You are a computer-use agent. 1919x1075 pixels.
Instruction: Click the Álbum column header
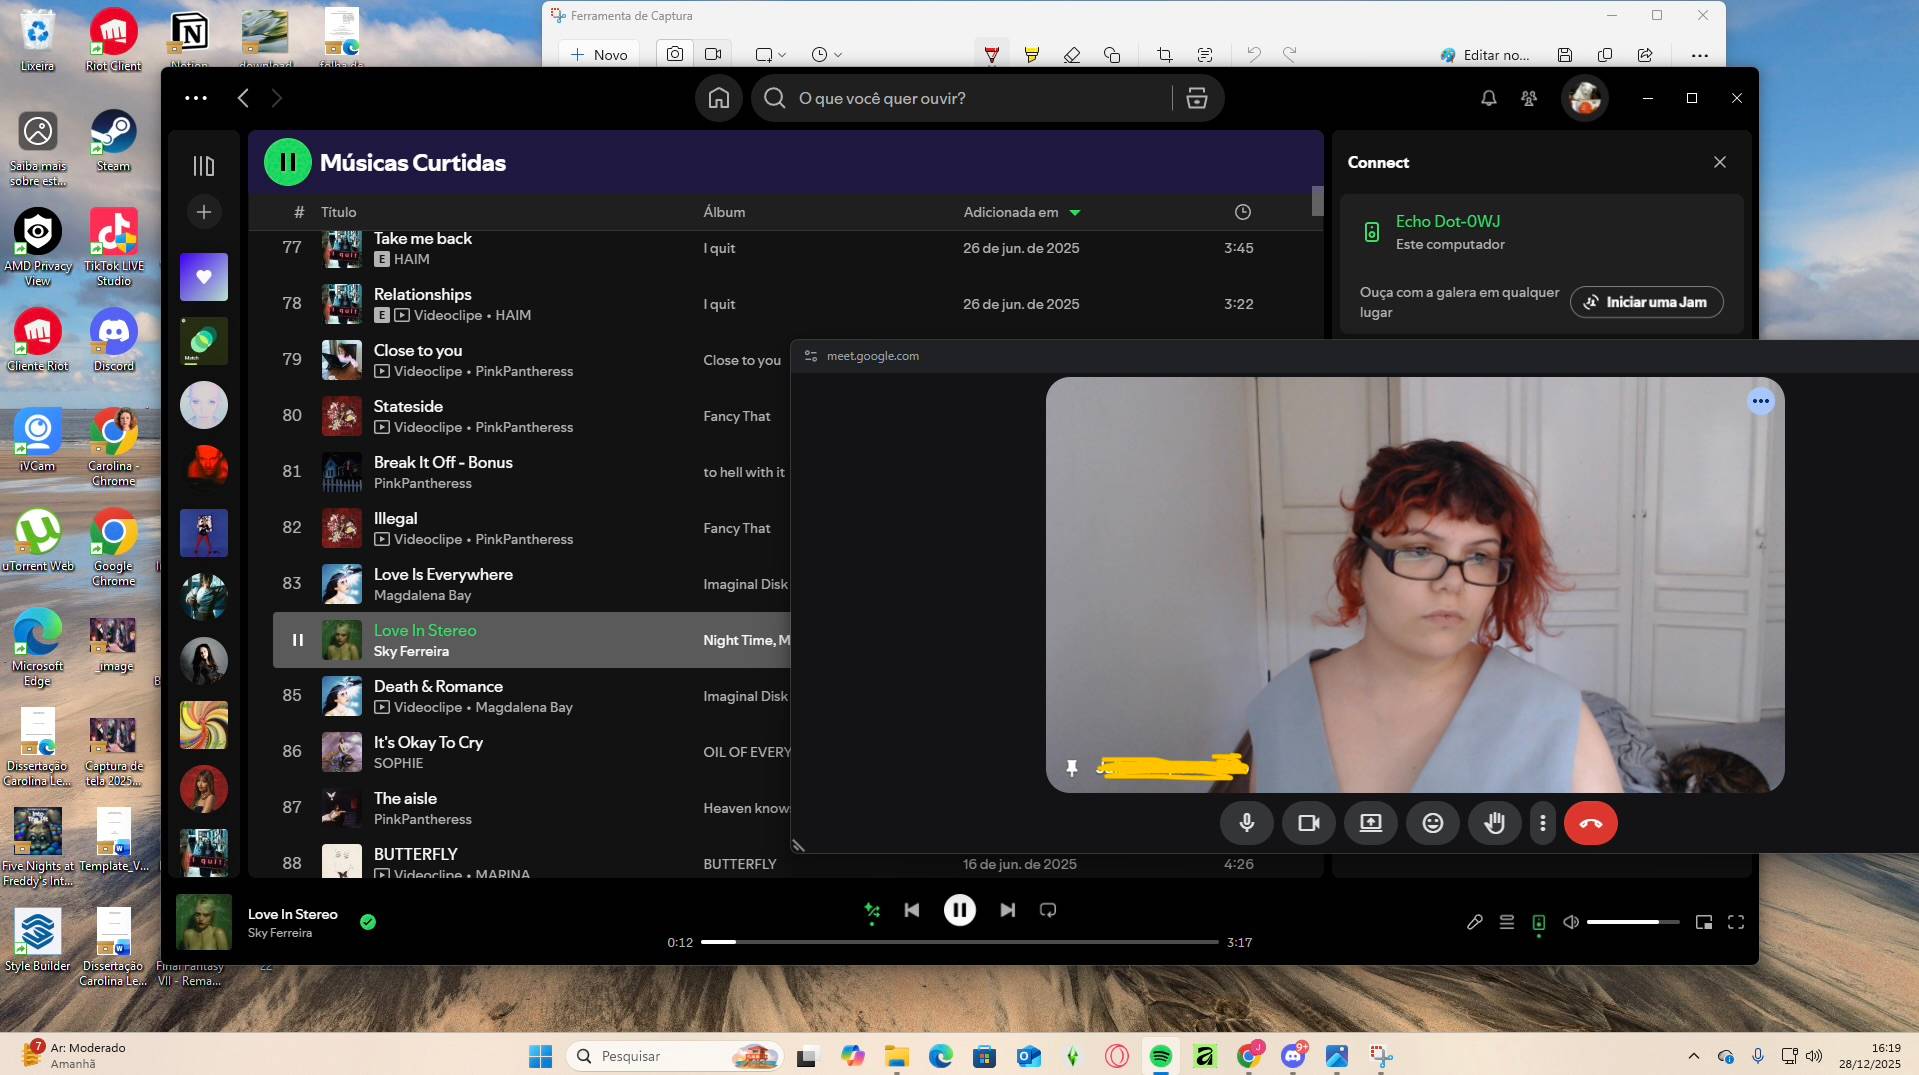(x=724, y=212)
